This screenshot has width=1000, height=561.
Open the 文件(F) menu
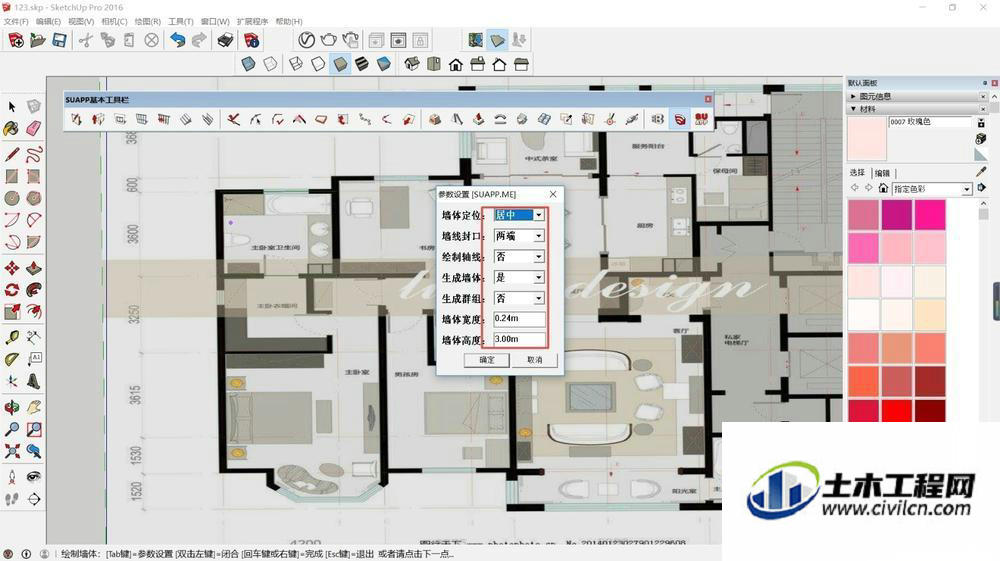(x=16, y=22)
